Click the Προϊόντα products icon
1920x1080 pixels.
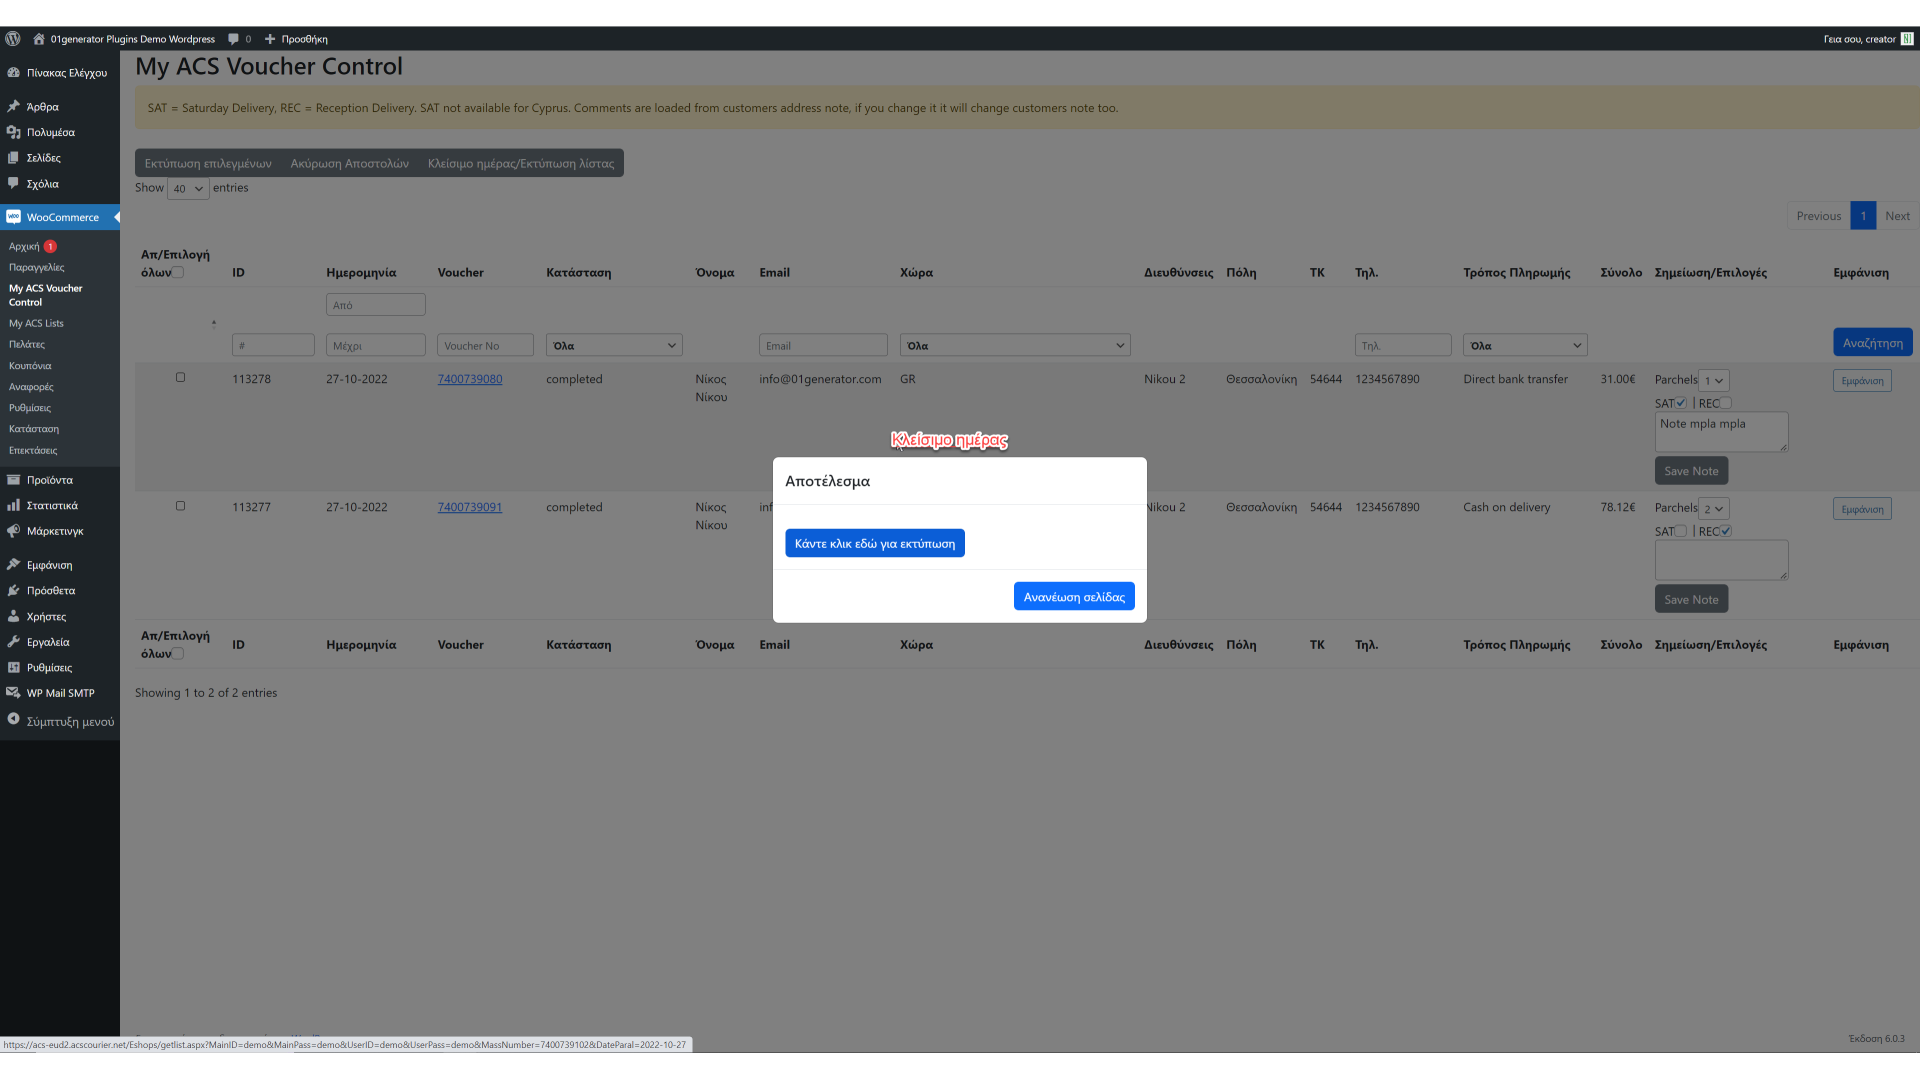coord(14,480)
